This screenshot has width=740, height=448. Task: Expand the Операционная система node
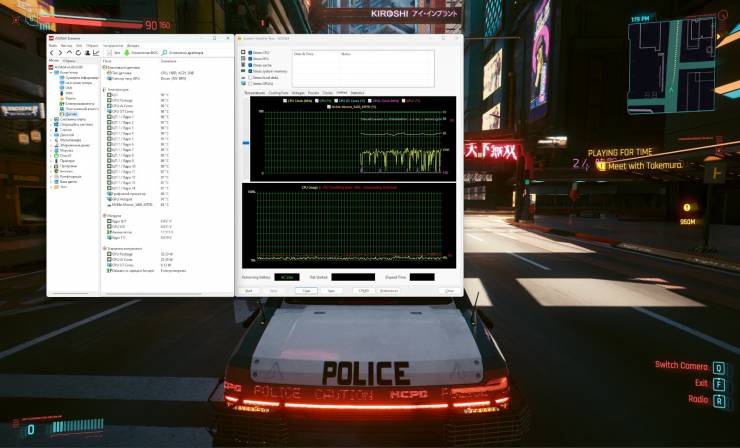[50, 125]
